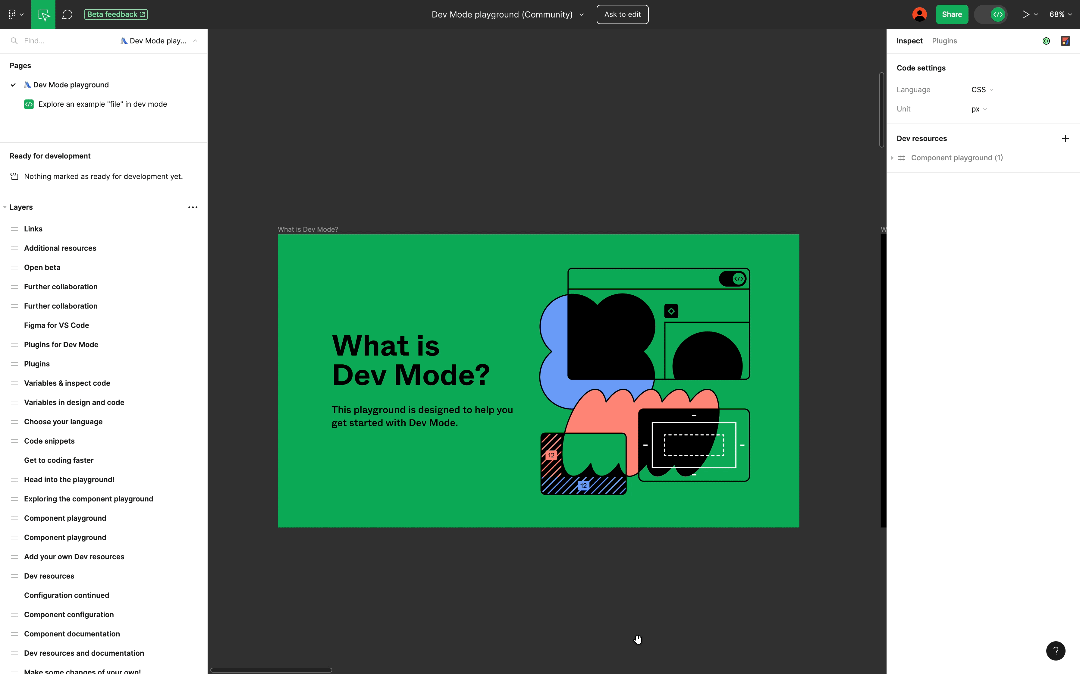Screen dimensions: 1080x674
Task: Click the Present play icon
Action: 1026,14
